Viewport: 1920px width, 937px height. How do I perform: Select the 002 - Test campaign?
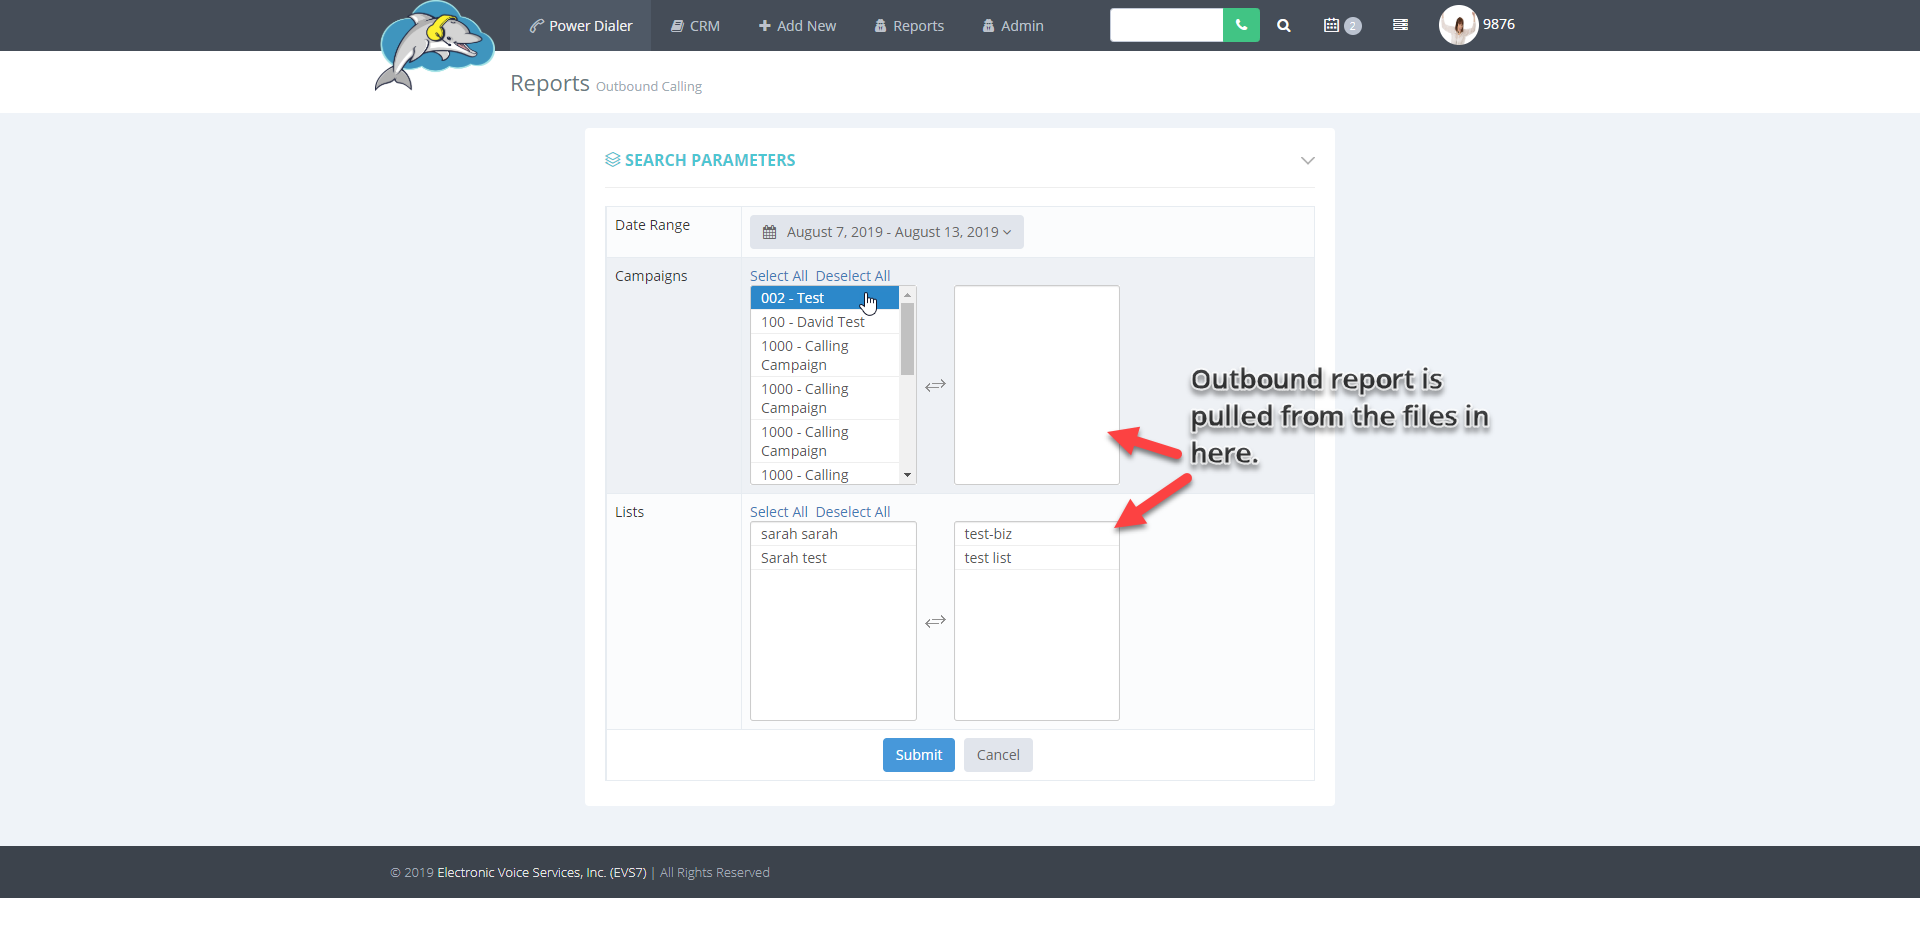(x=825, y=298)
